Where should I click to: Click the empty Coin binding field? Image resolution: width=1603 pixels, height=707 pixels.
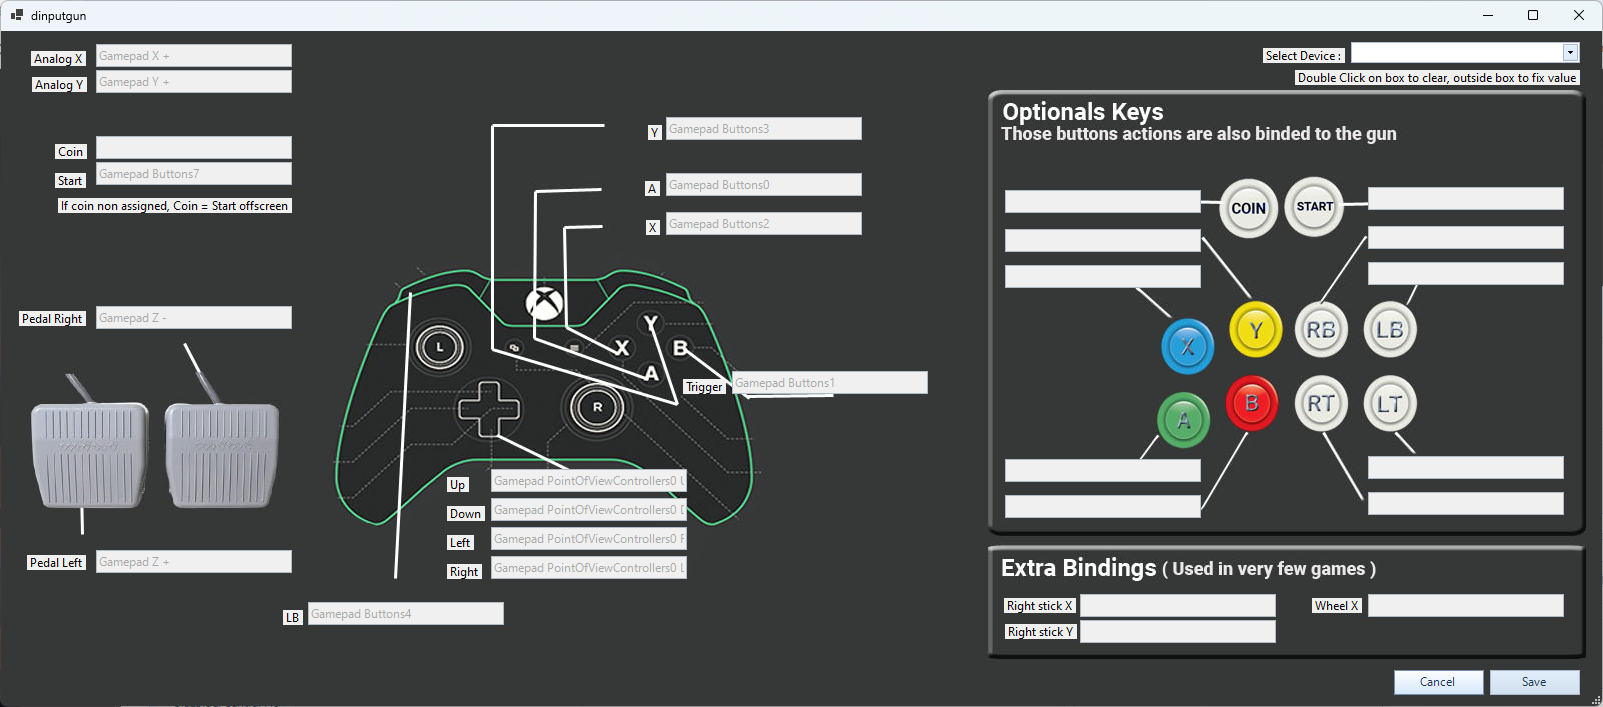(194, 148)
